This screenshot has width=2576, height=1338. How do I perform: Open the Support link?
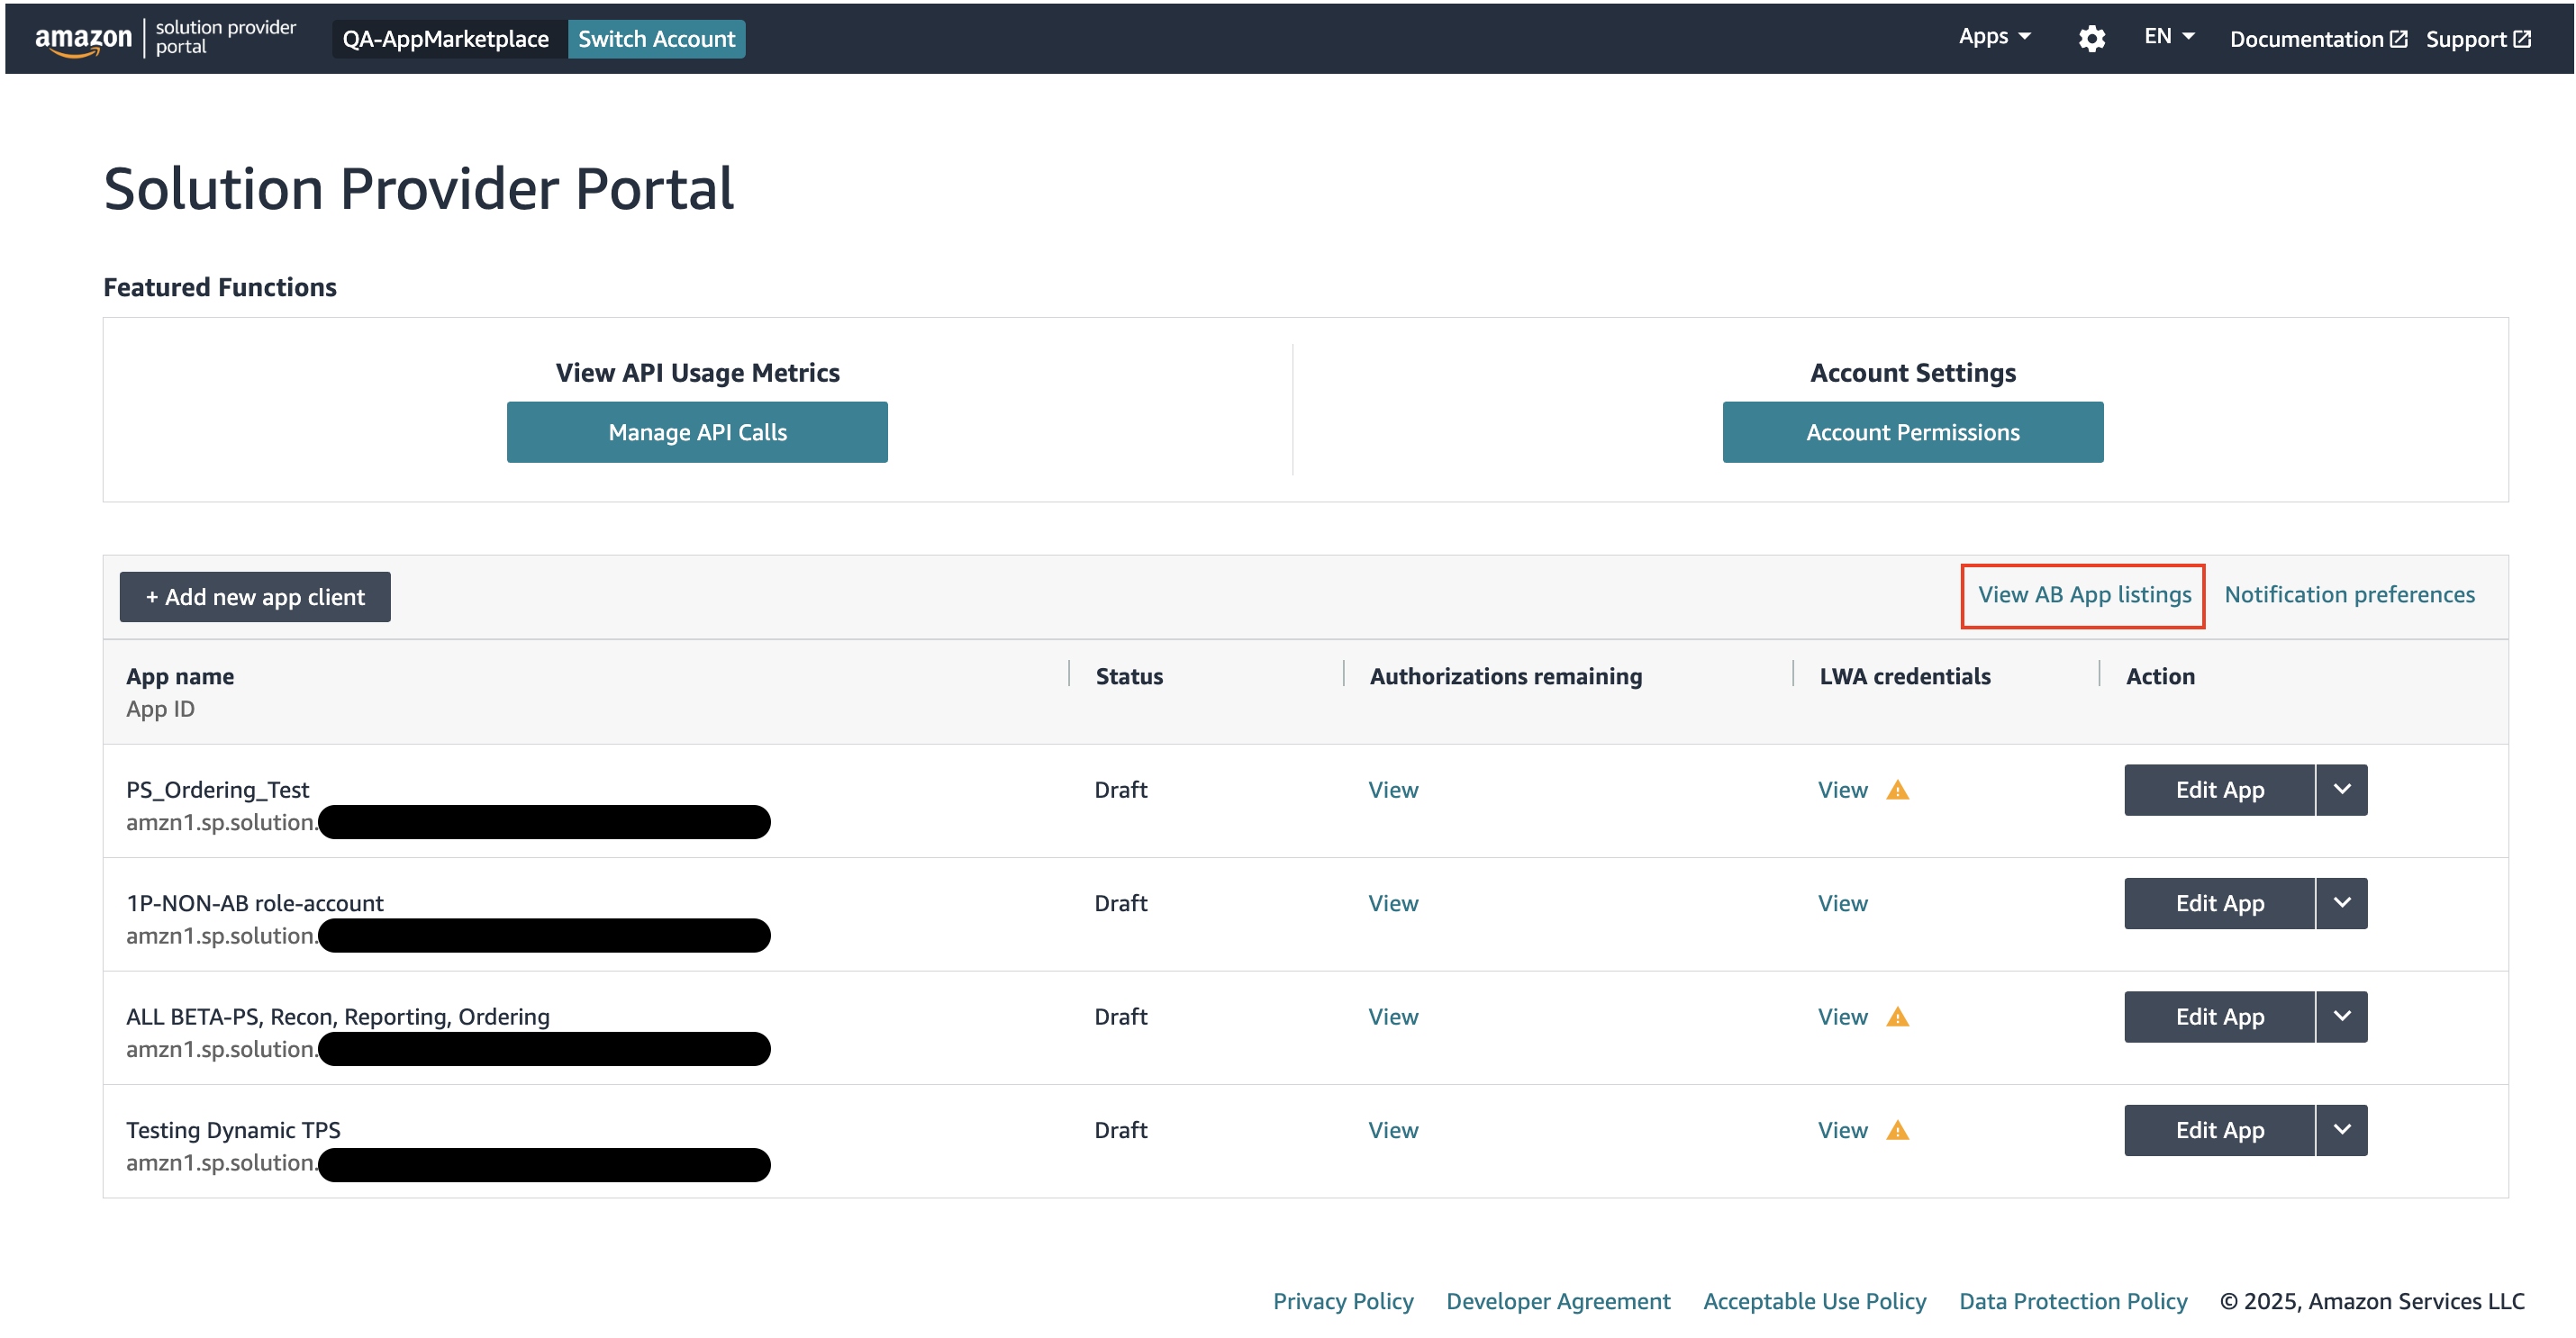2478,39
